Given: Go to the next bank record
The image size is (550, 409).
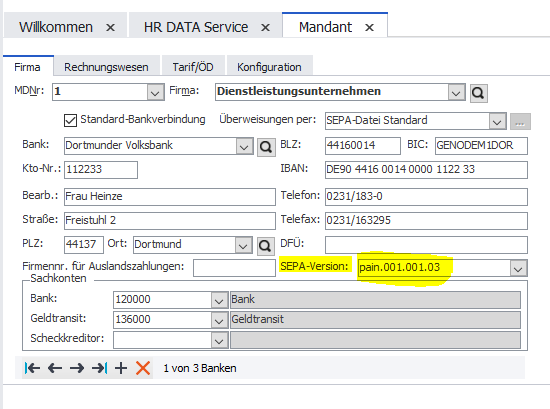Looking at the screenshot, I should 77,368.
